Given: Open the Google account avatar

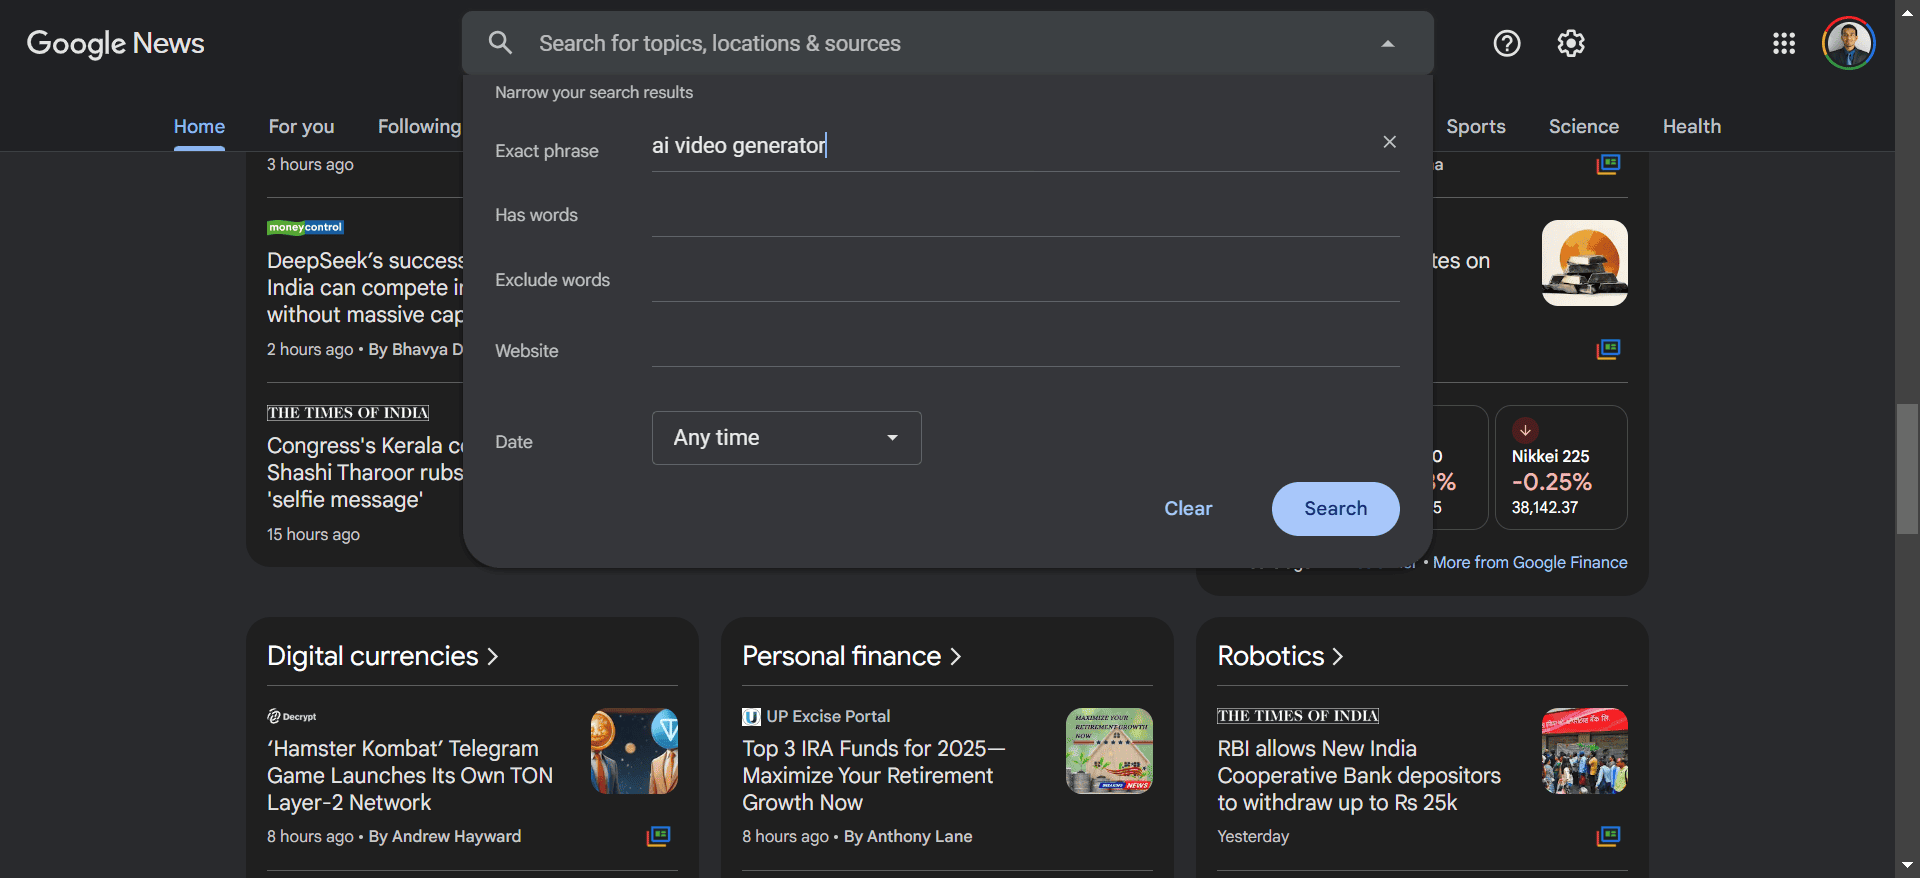Looking at the screenshot, I should point(1848,43).
